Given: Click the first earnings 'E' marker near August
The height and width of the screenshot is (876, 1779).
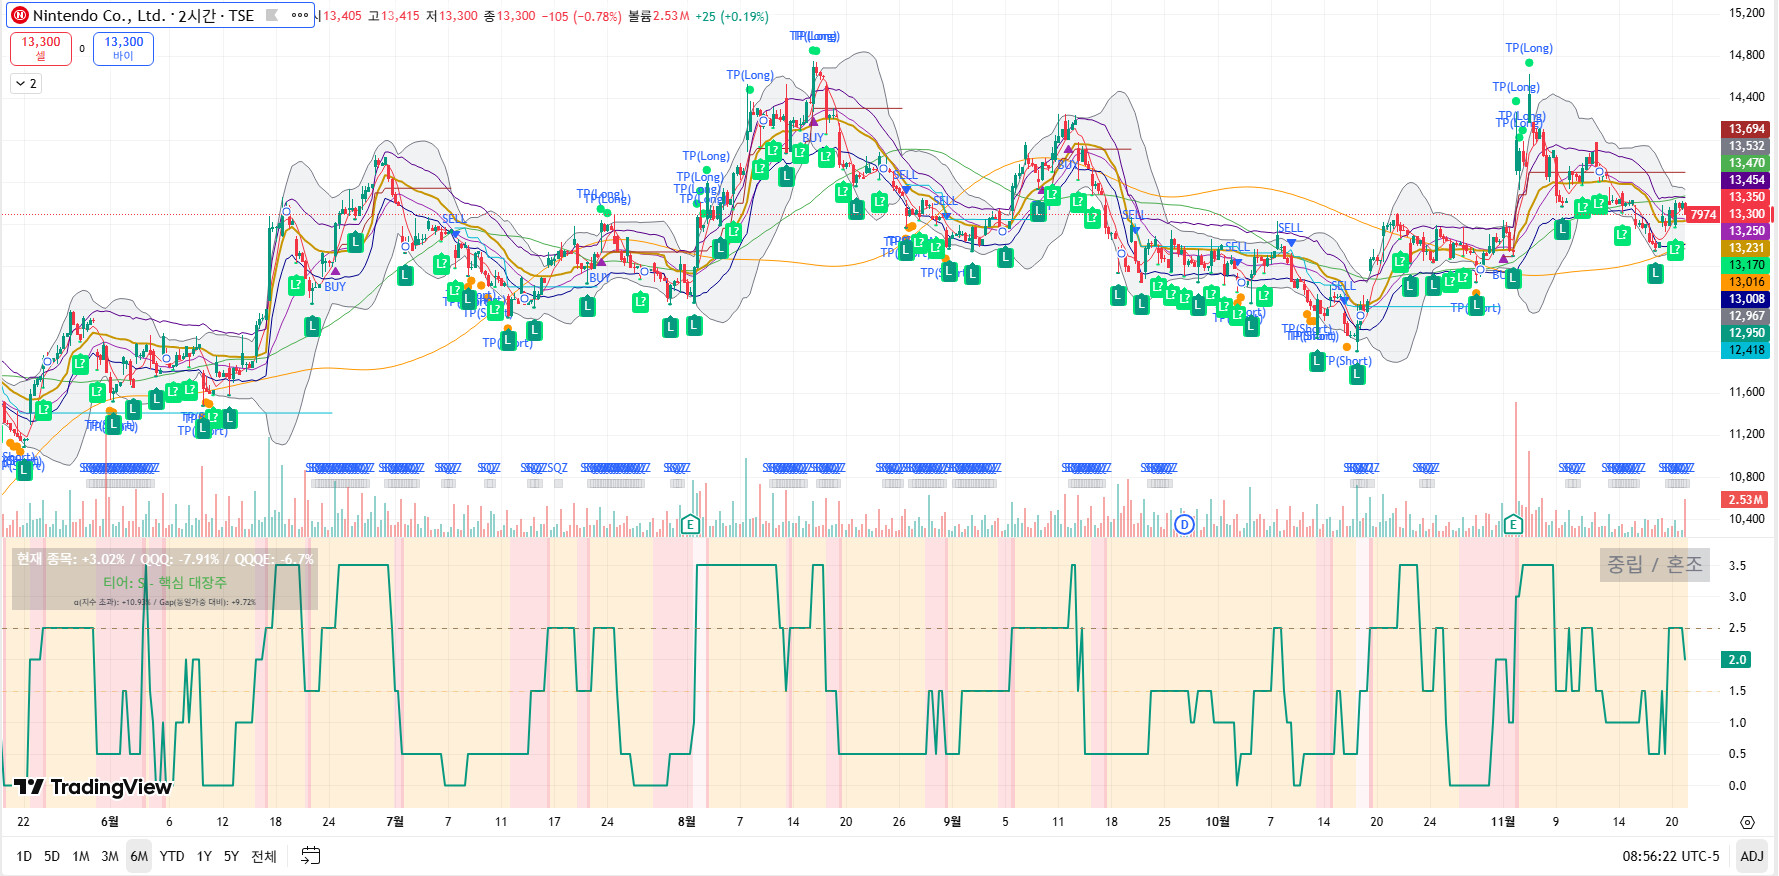Looking at the screenshot, I should 689,524.
